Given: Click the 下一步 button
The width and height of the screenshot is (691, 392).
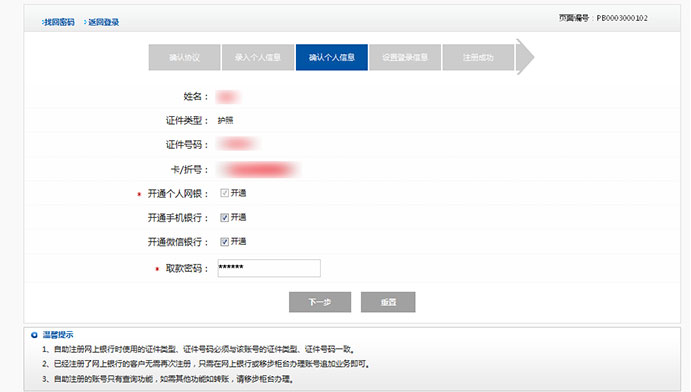Looking at the screenshot, I should point(320,302).
